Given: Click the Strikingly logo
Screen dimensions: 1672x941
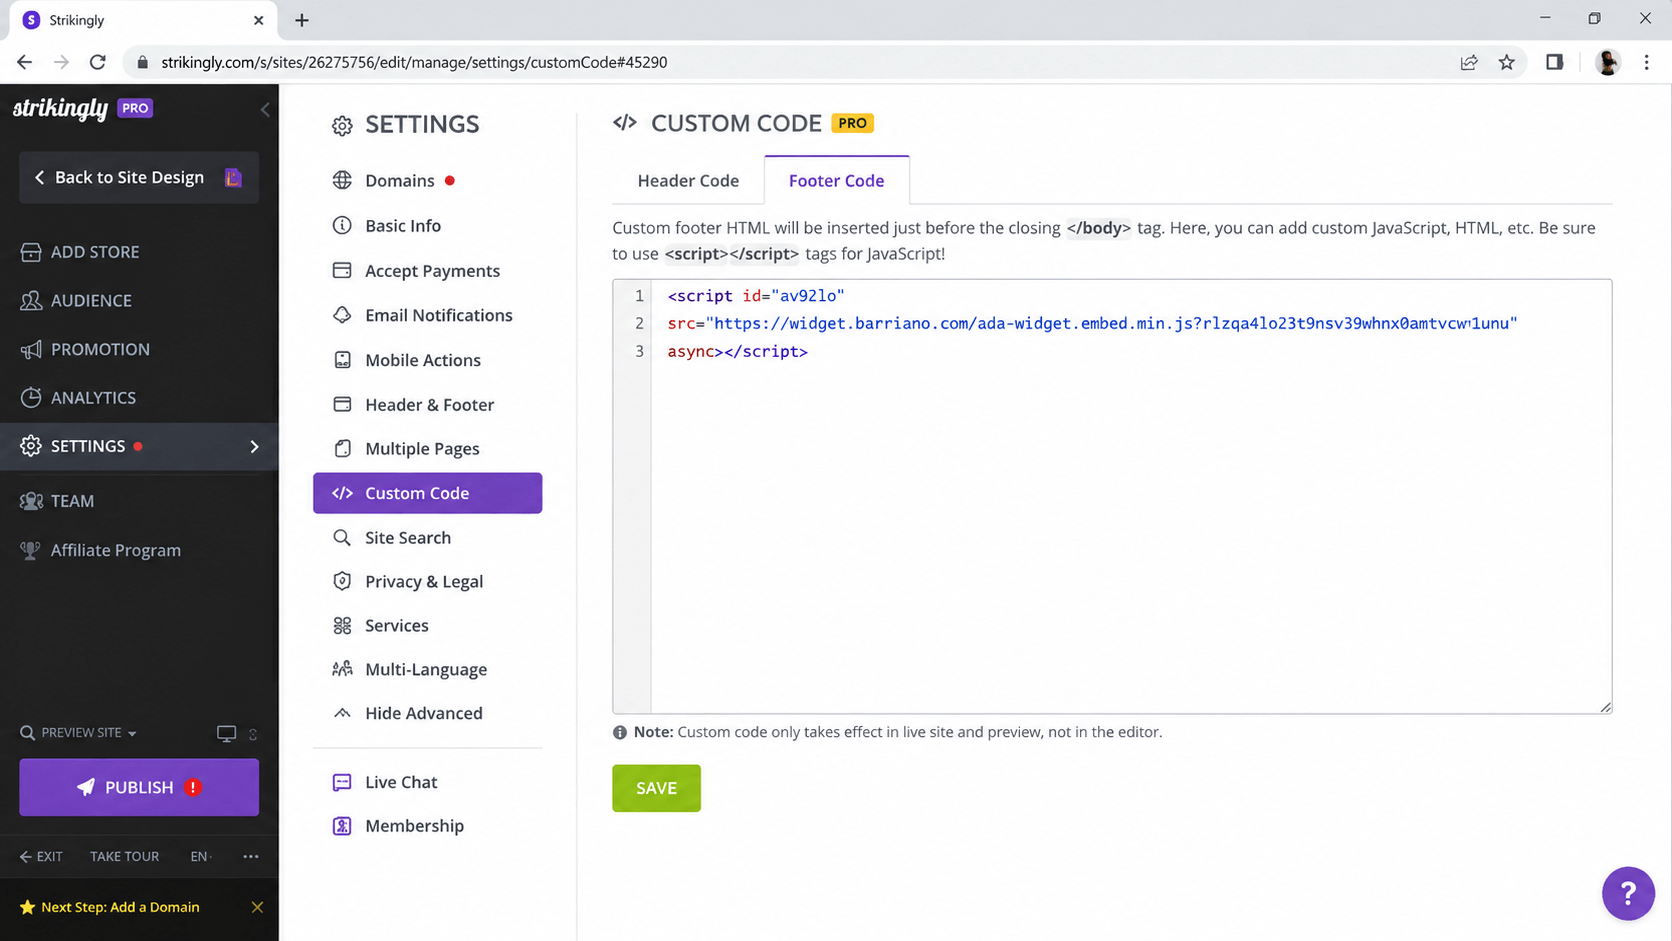Looking at the screenshot, I should 60,108.
